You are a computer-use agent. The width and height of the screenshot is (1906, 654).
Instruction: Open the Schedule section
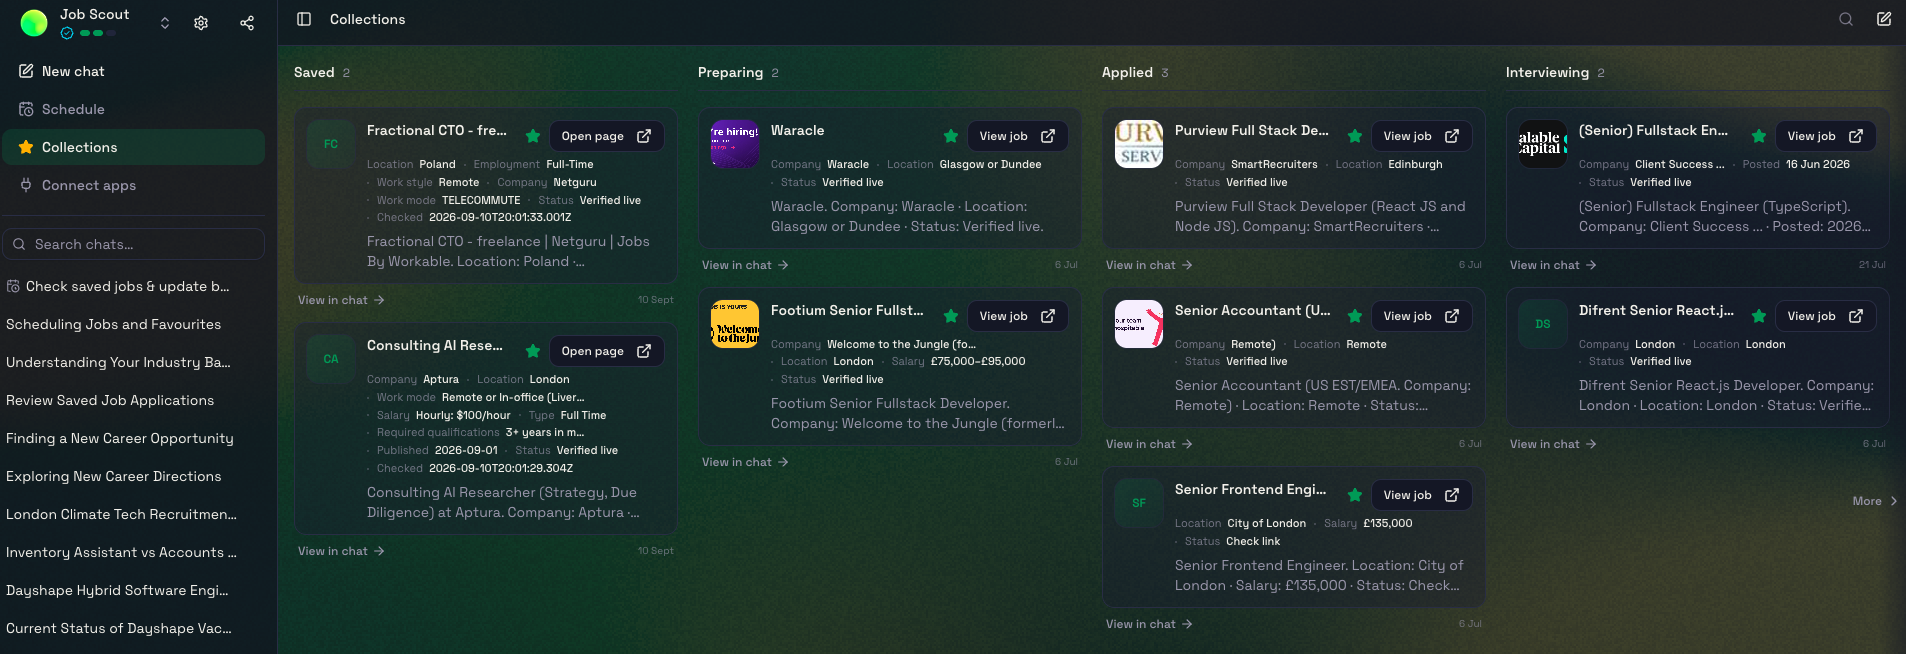click(x=133, y=109)
